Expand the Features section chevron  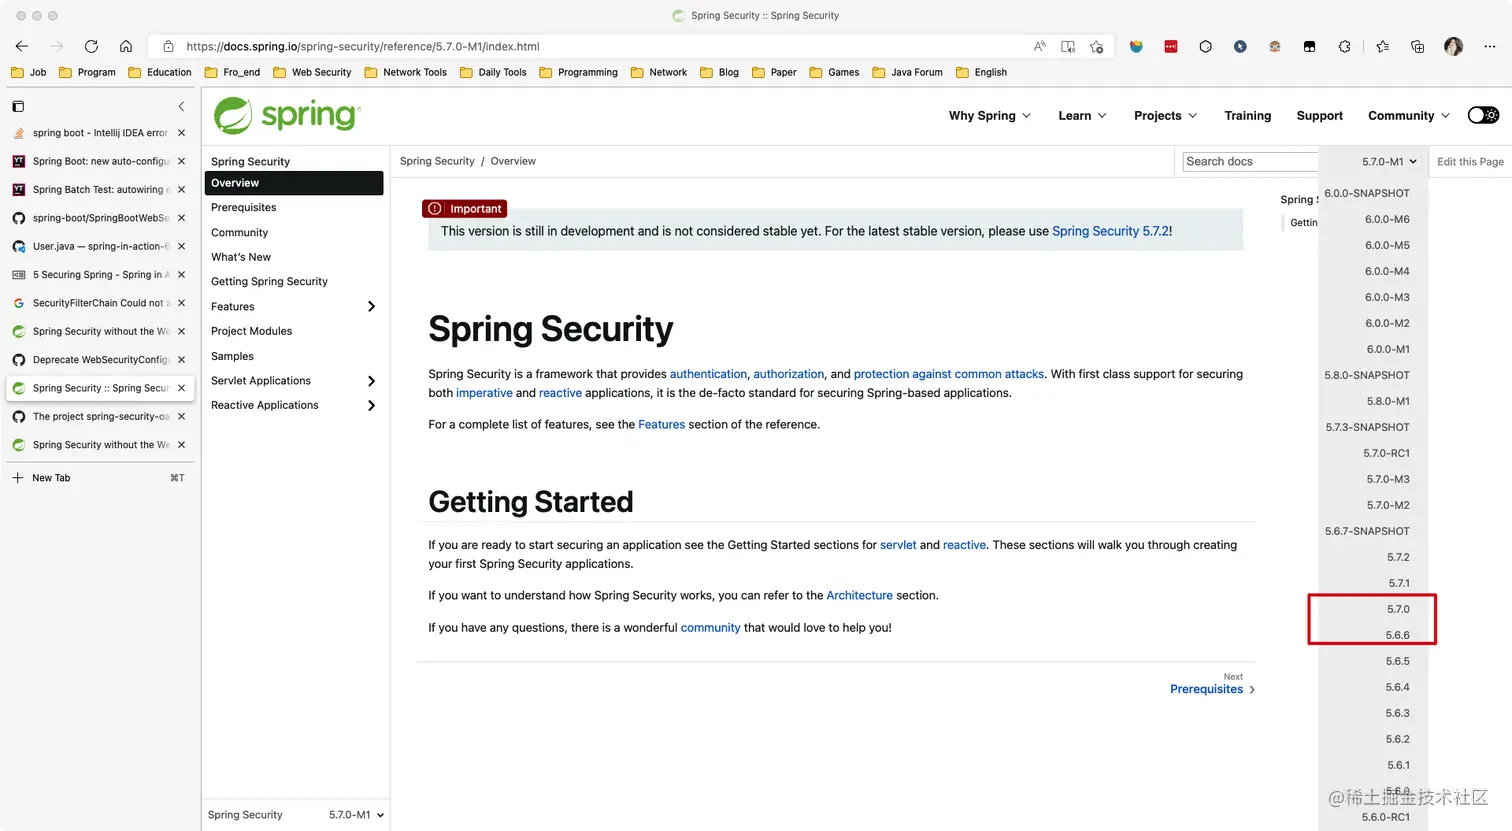click(370, 307)
